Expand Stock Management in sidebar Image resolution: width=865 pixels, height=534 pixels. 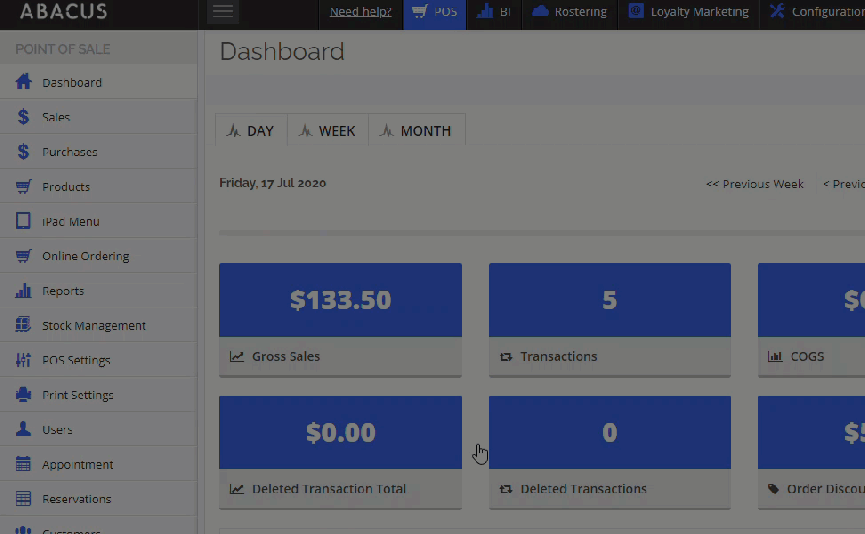tap(94, 326)
